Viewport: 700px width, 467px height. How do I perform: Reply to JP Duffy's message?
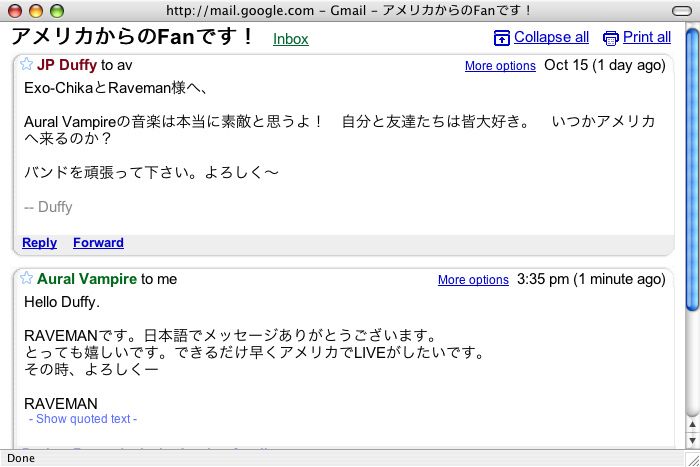click(x=39, y=243)
